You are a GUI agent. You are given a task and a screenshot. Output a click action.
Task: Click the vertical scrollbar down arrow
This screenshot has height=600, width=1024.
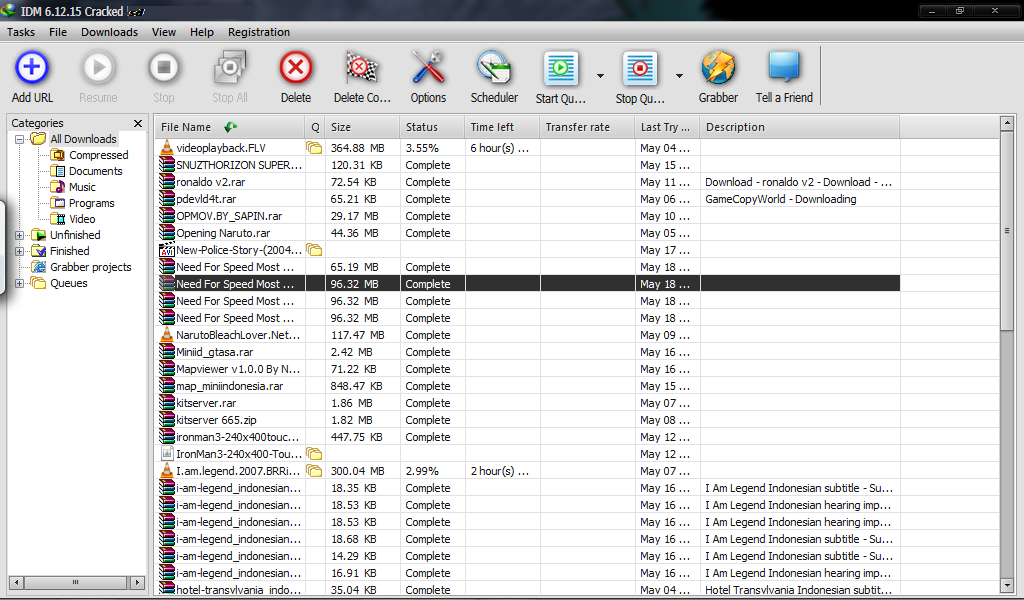click(1006, 586)
